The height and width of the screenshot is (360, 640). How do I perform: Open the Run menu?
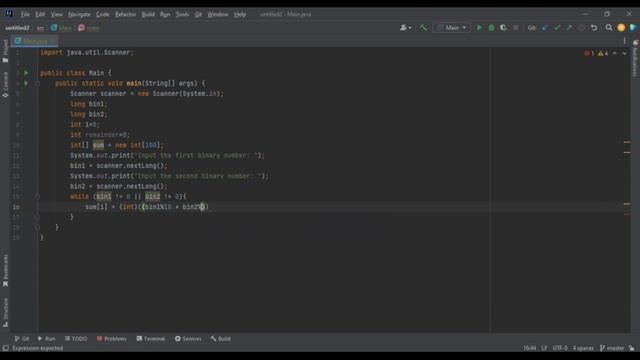165,14
